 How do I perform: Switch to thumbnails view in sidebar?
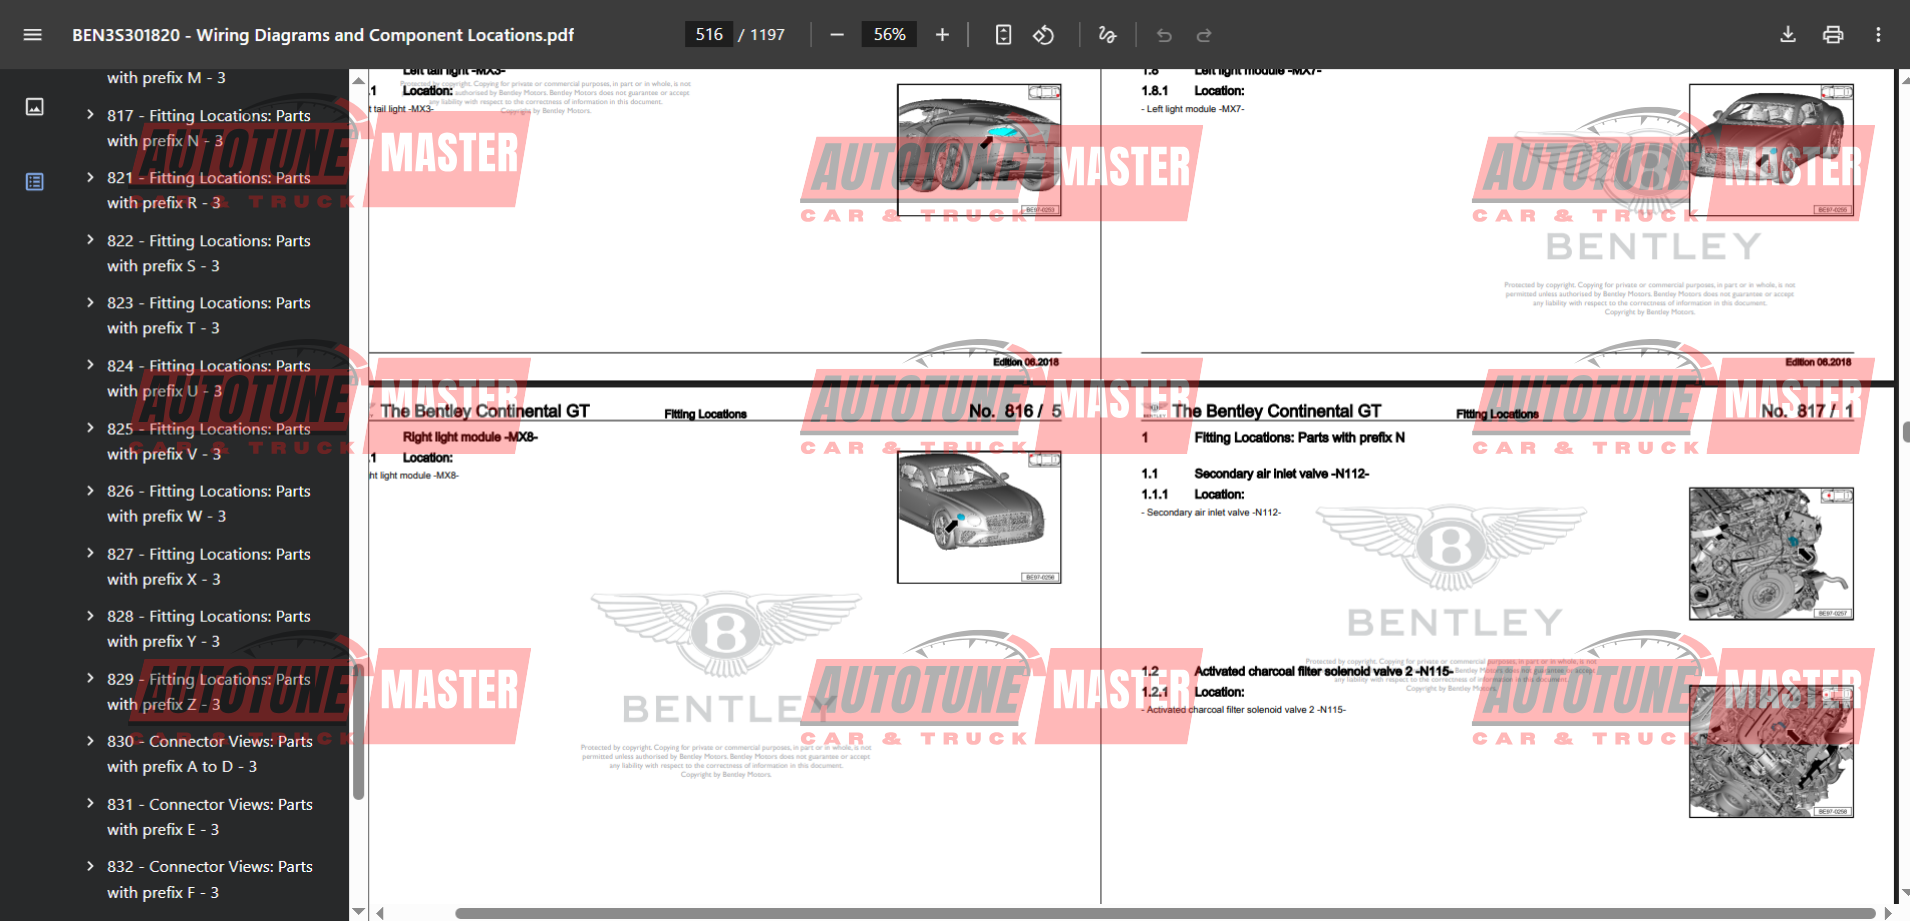34,107
